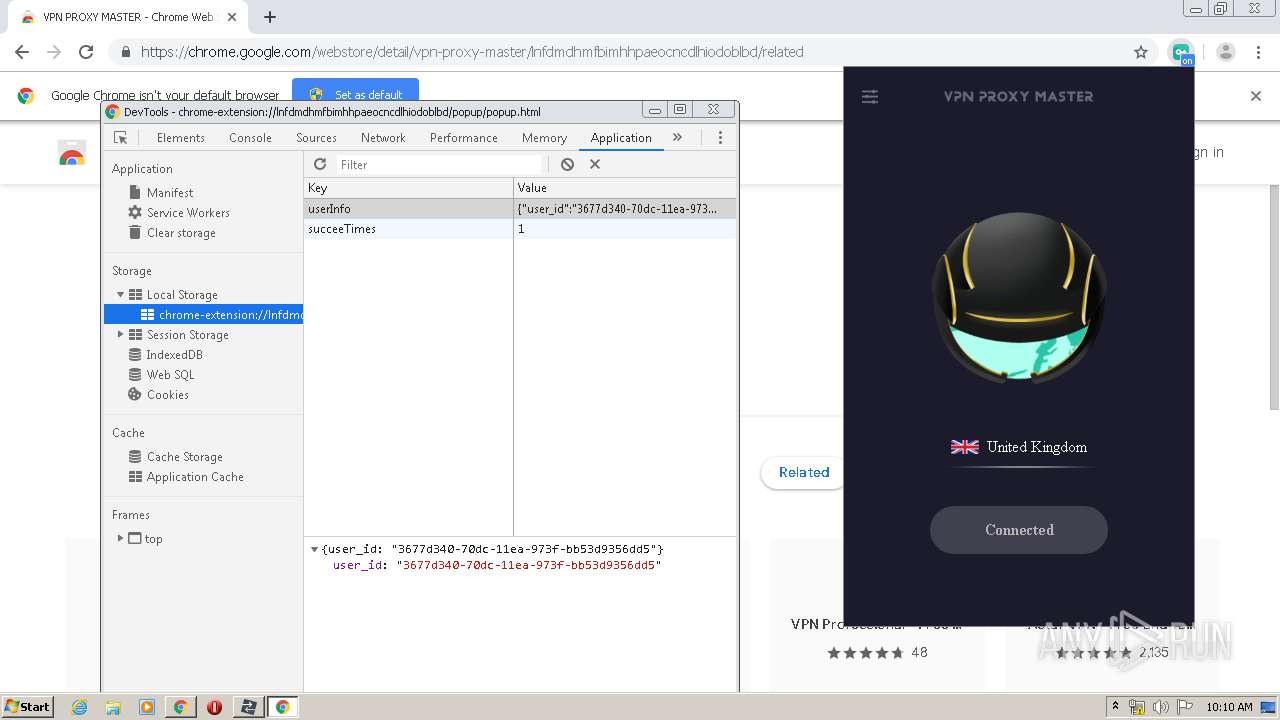
Task: Switch to the Performance tab
Action: [x=464, y=138]
